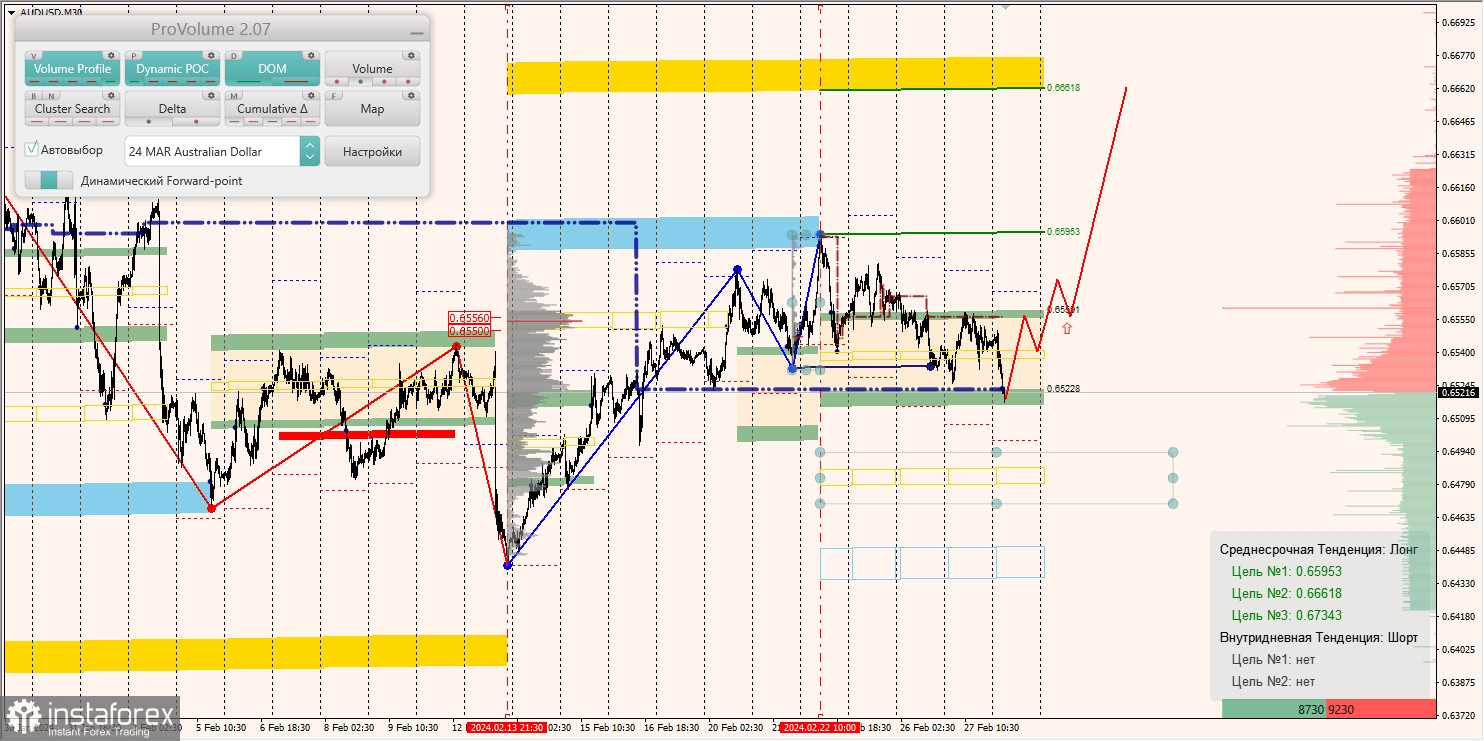
Task: Toggle Cumulative Δ module
Action: point(272,109)
